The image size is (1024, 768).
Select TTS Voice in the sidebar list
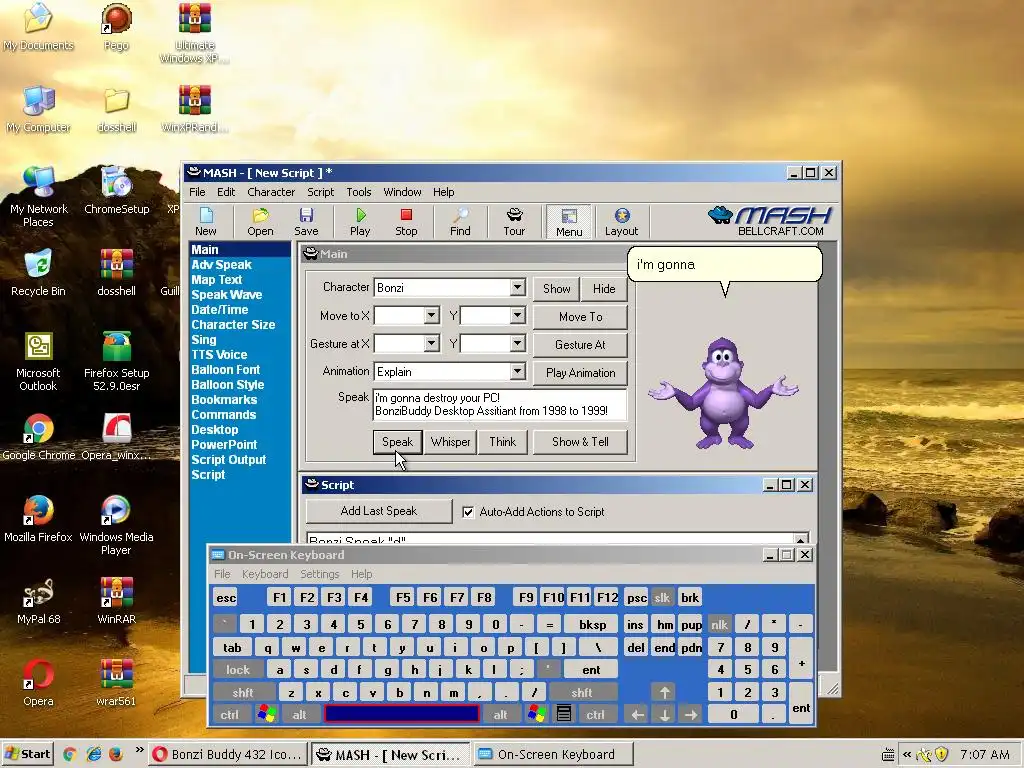point(219,355)
